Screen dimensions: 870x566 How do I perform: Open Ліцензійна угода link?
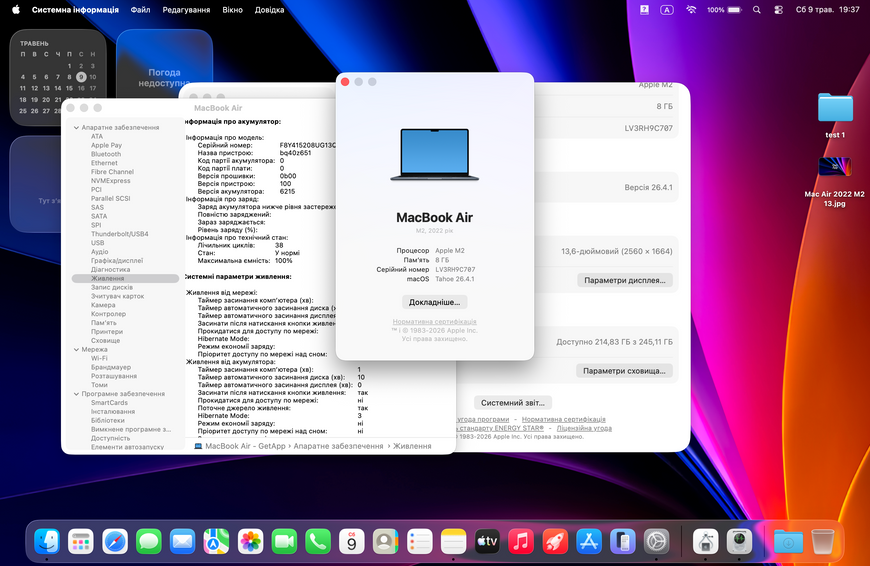coord(584,428)
